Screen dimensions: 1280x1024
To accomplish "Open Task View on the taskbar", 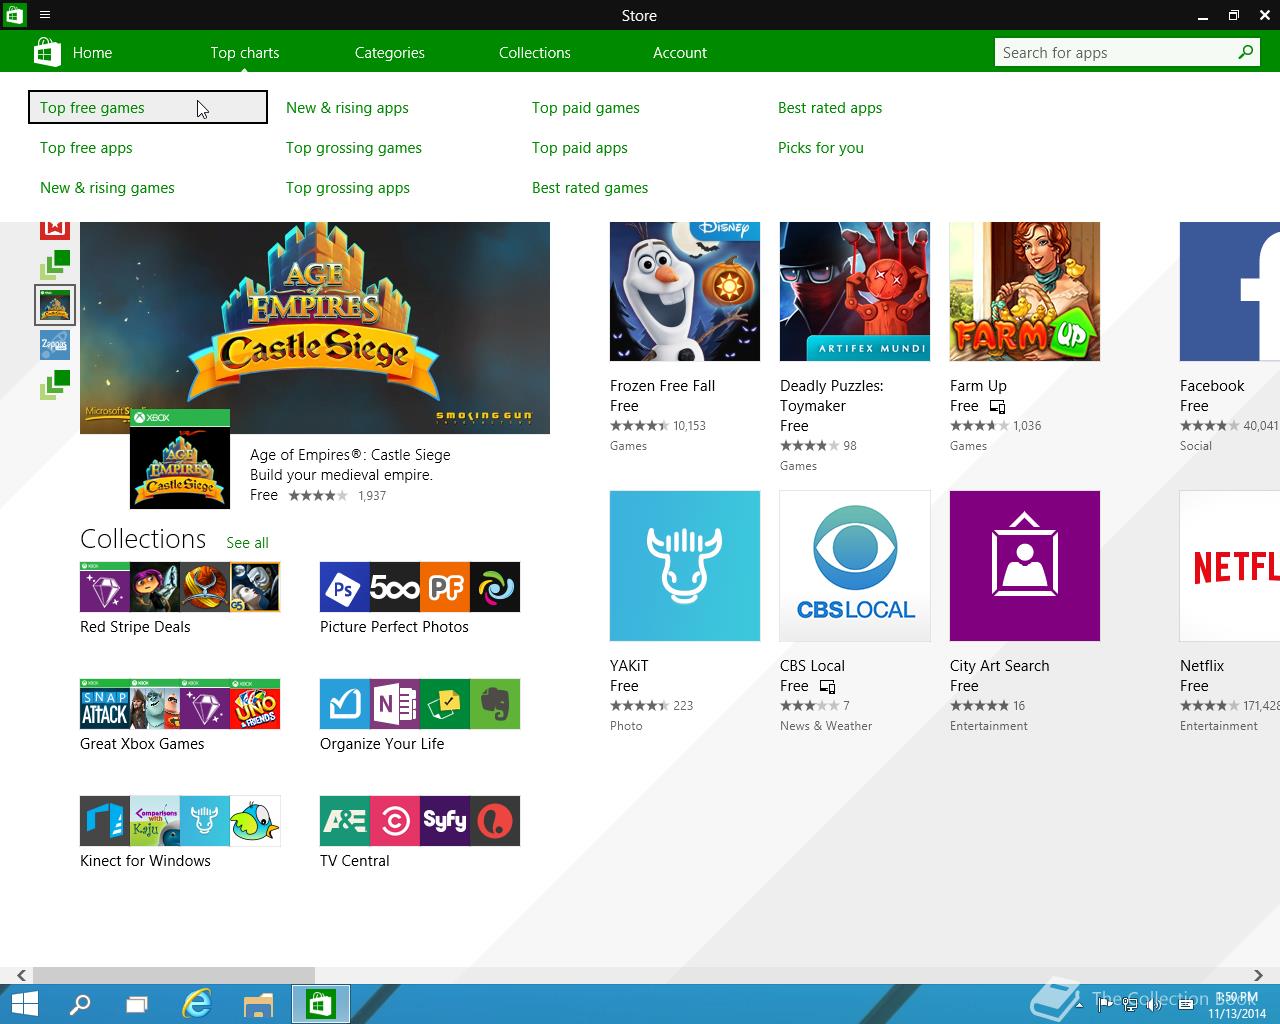I will 137,1004.
